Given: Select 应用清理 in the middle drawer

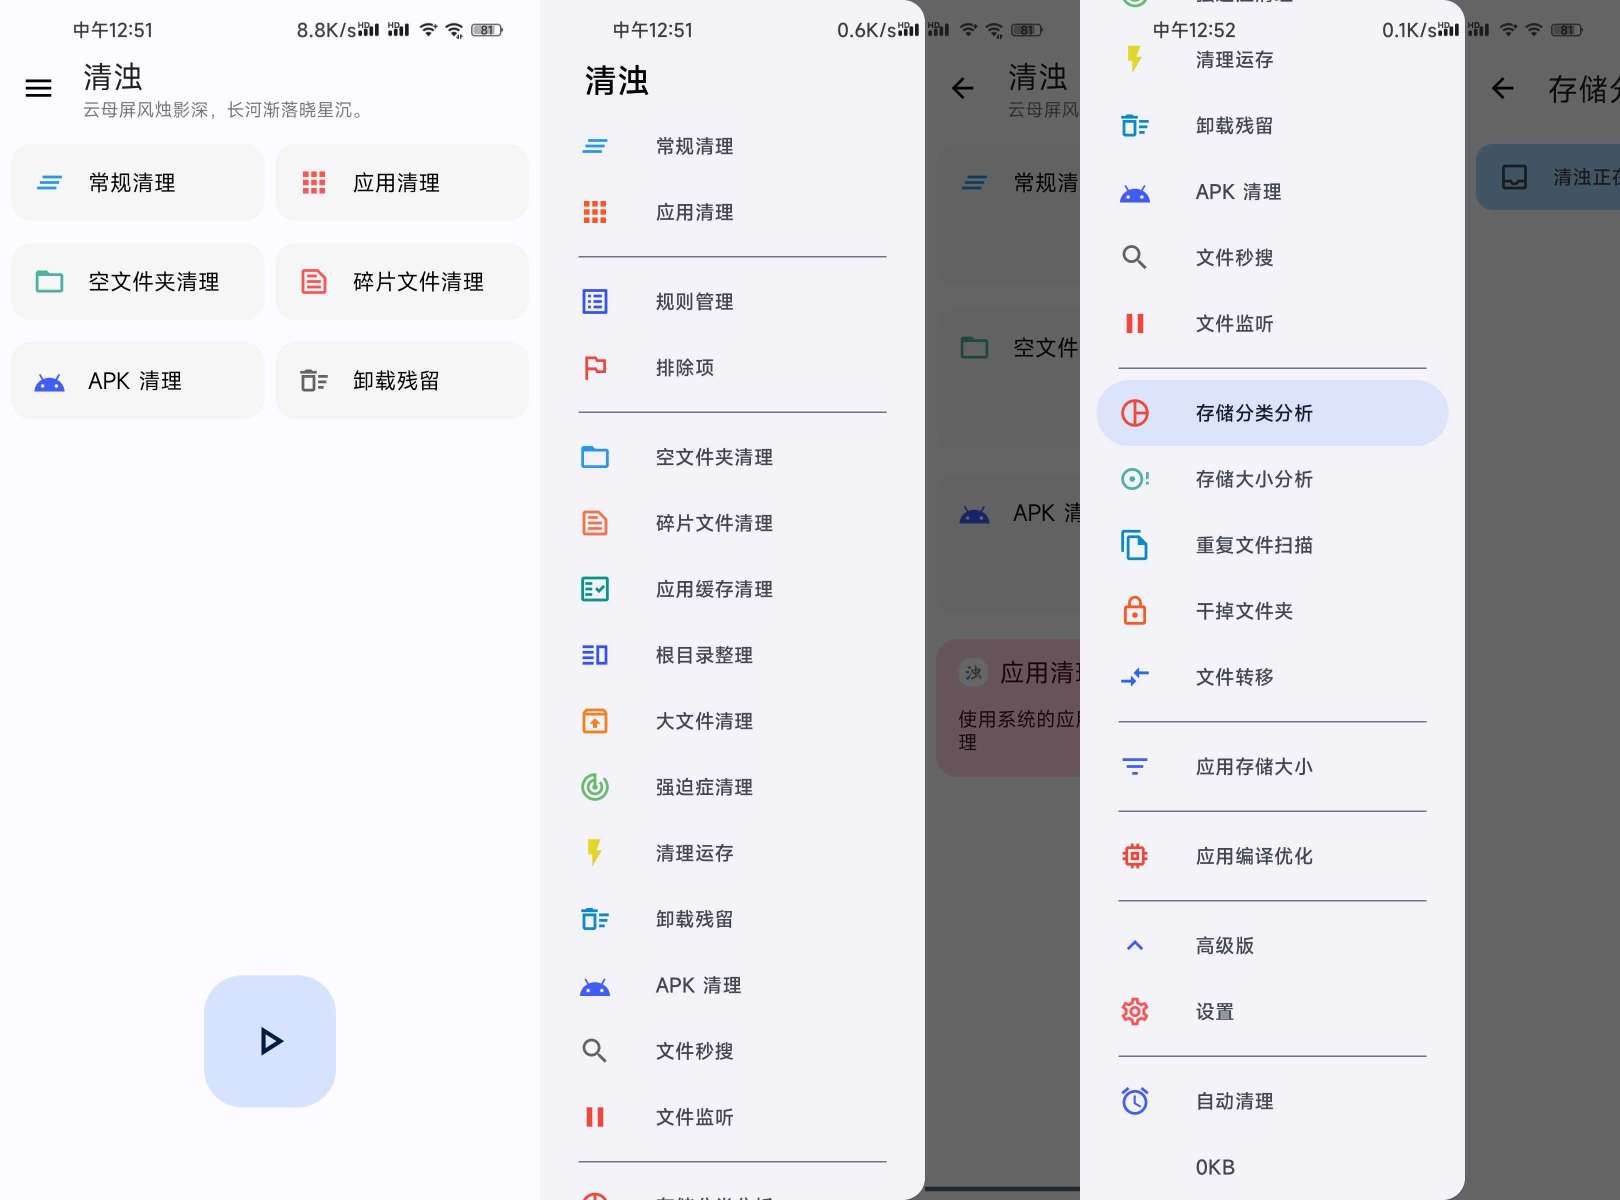Looking at the screenshot, I should tap(732, 212).
